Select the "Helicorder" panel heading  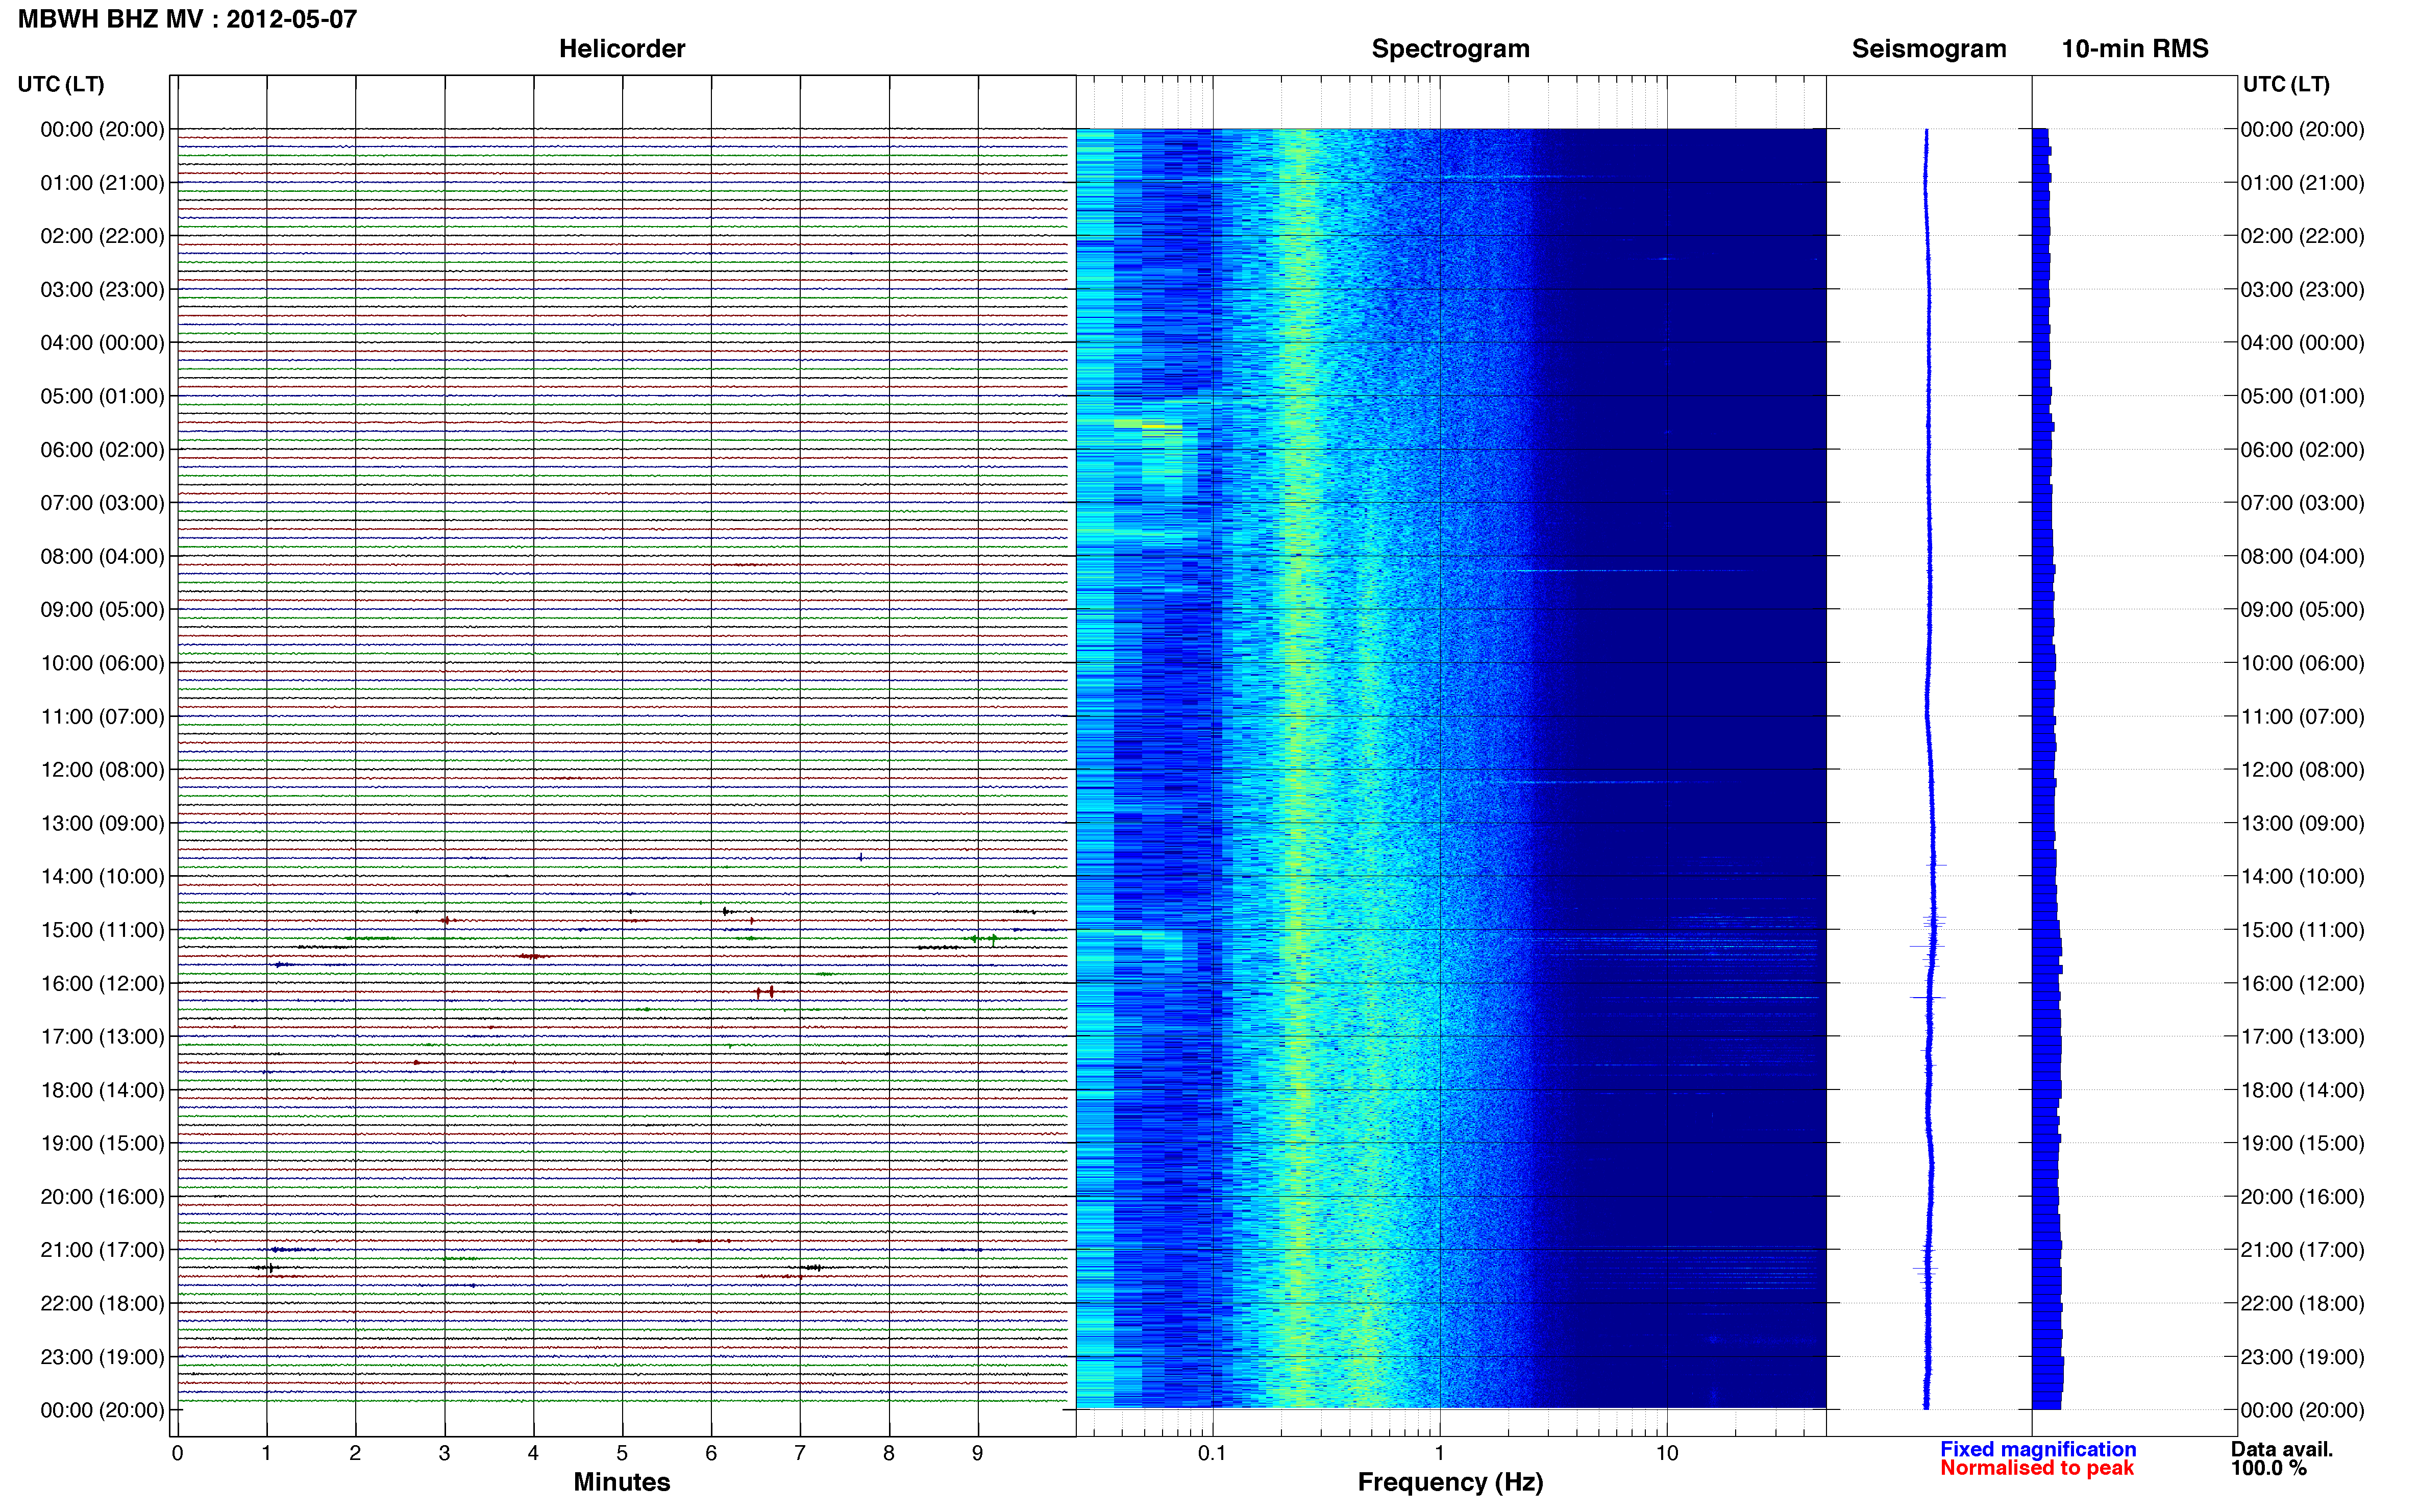coord(622,49)
